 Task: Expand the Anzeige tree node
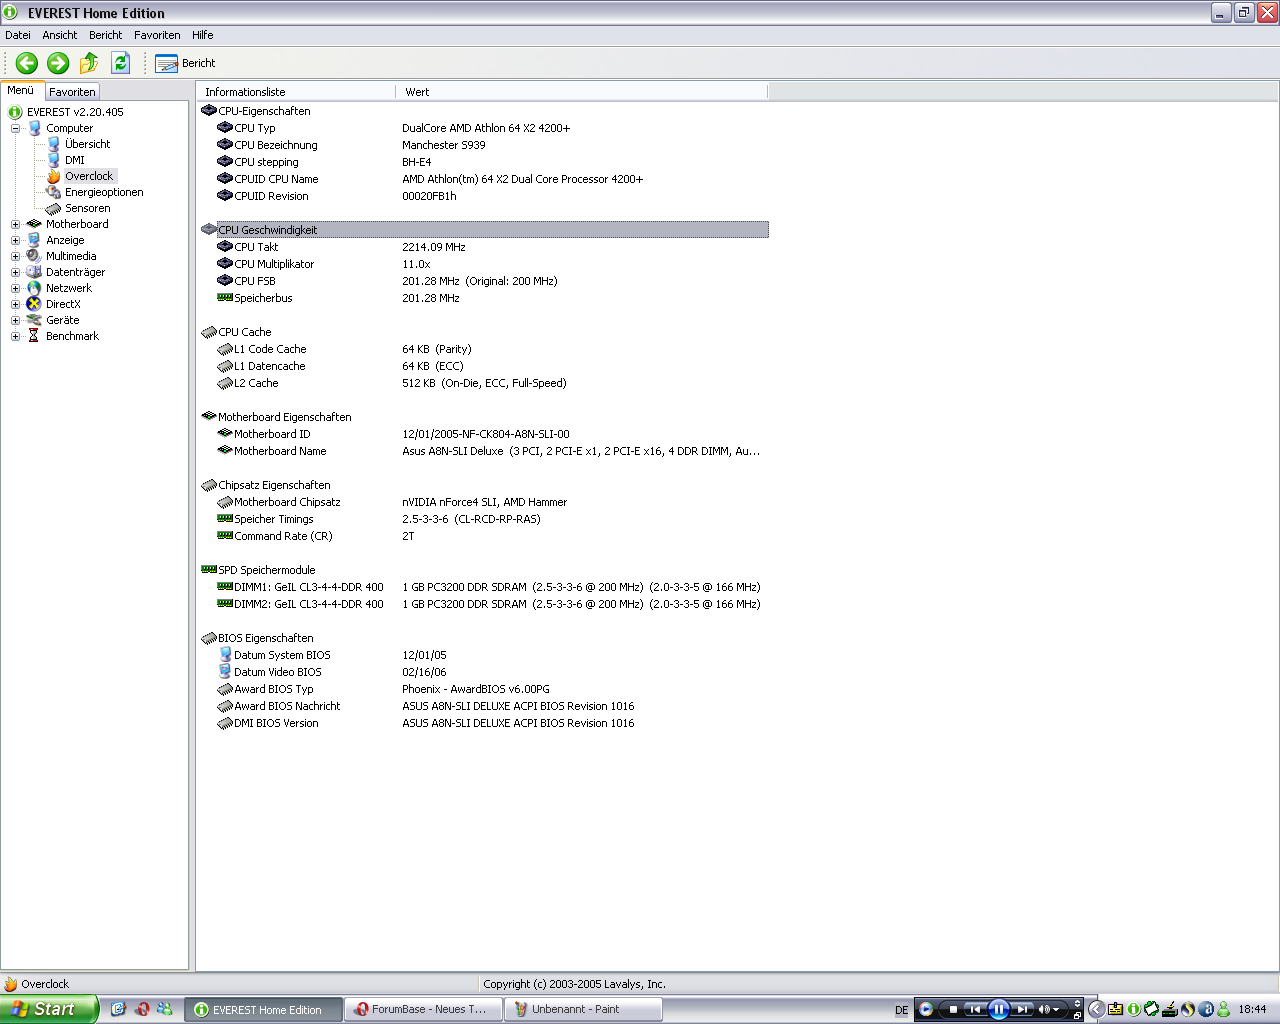[x=16, y=240]
